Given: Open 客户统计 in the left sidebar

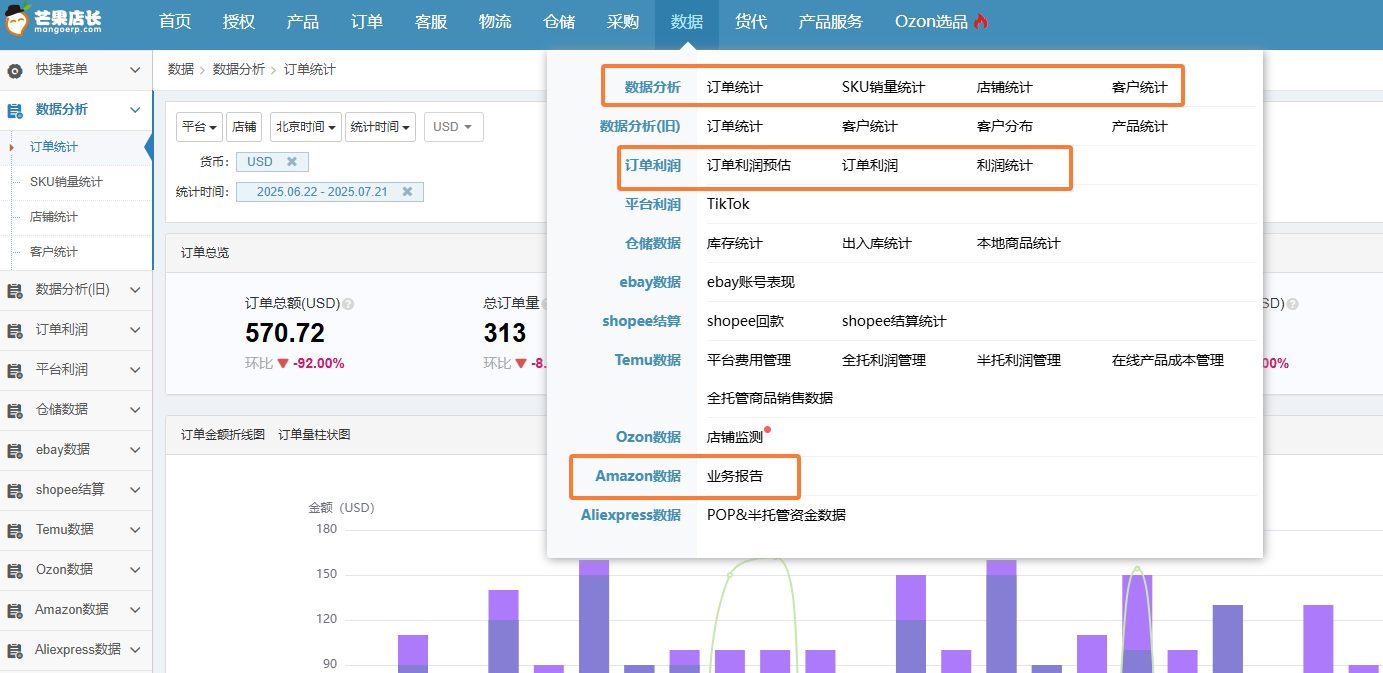Looking at the screenshot, I should [54, 252].
